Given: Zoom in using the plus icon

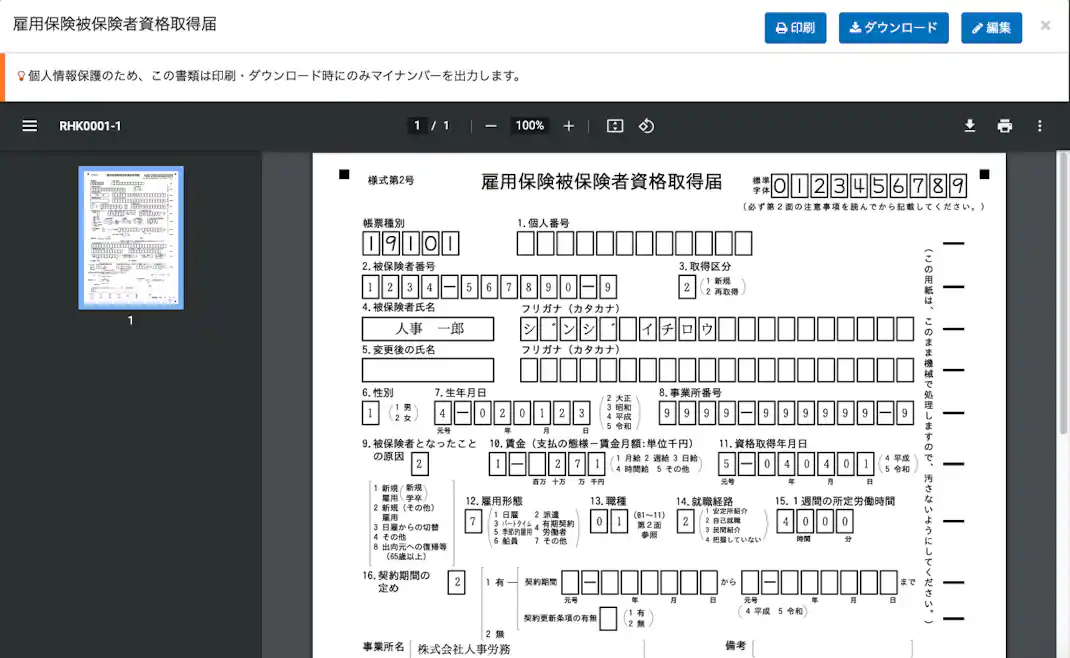Looking at the screenshot, I should tap(568, 126).
